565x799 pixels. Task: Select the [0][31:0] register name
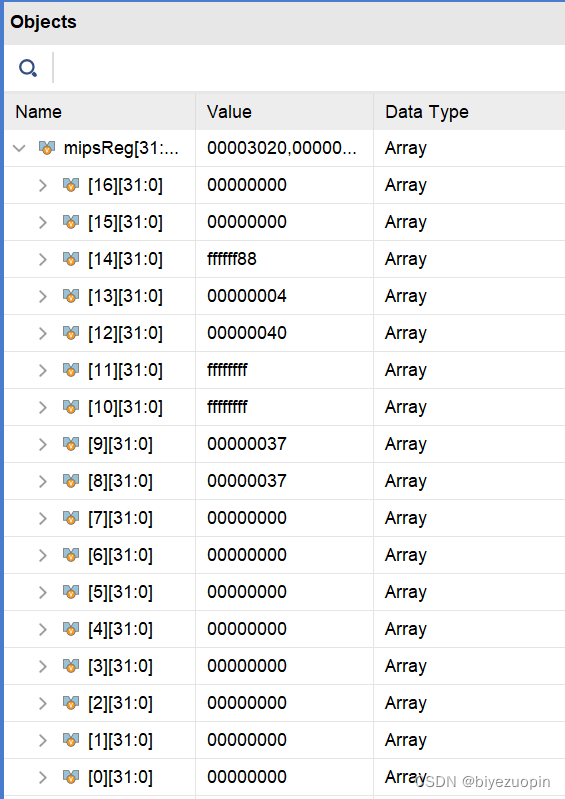pyautogui.click(x=120, y=777)
